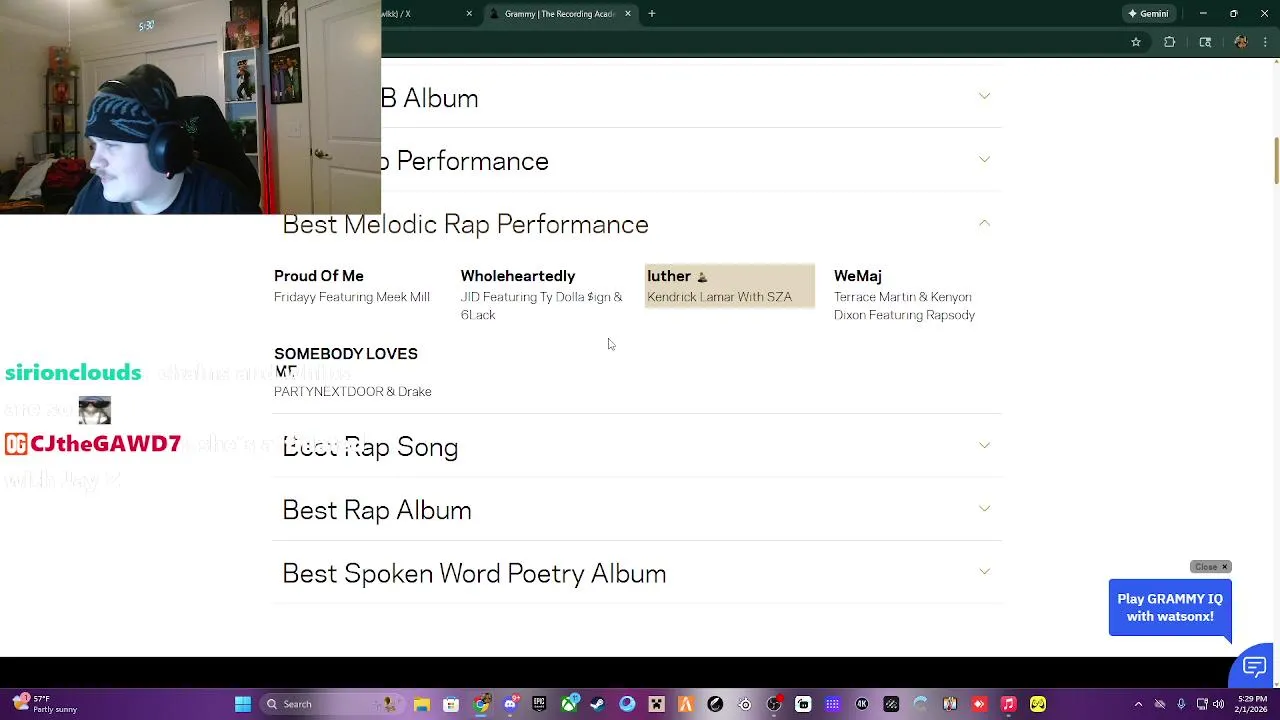This screenshot has width=1280, height=720.
Task: Open the Chrome profile avatar
Action: [1241, 42]
